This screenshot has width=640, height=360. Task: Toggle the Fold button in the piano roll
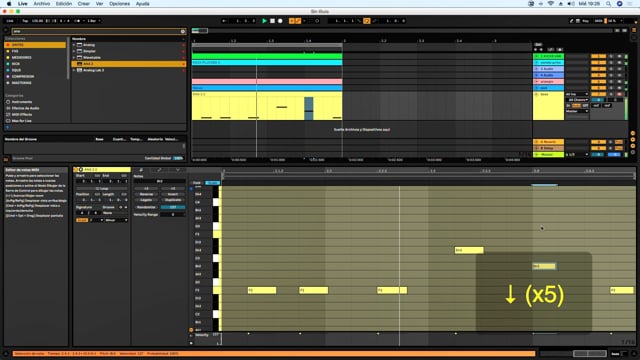197,183
